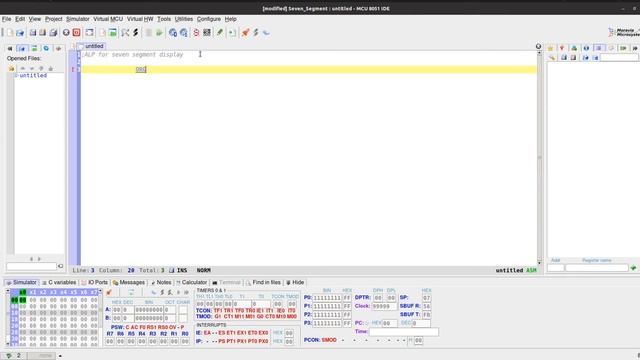The image size is (640, 360).
Task: Click the register memory scroll-up arrow
Action: (7, 291)
